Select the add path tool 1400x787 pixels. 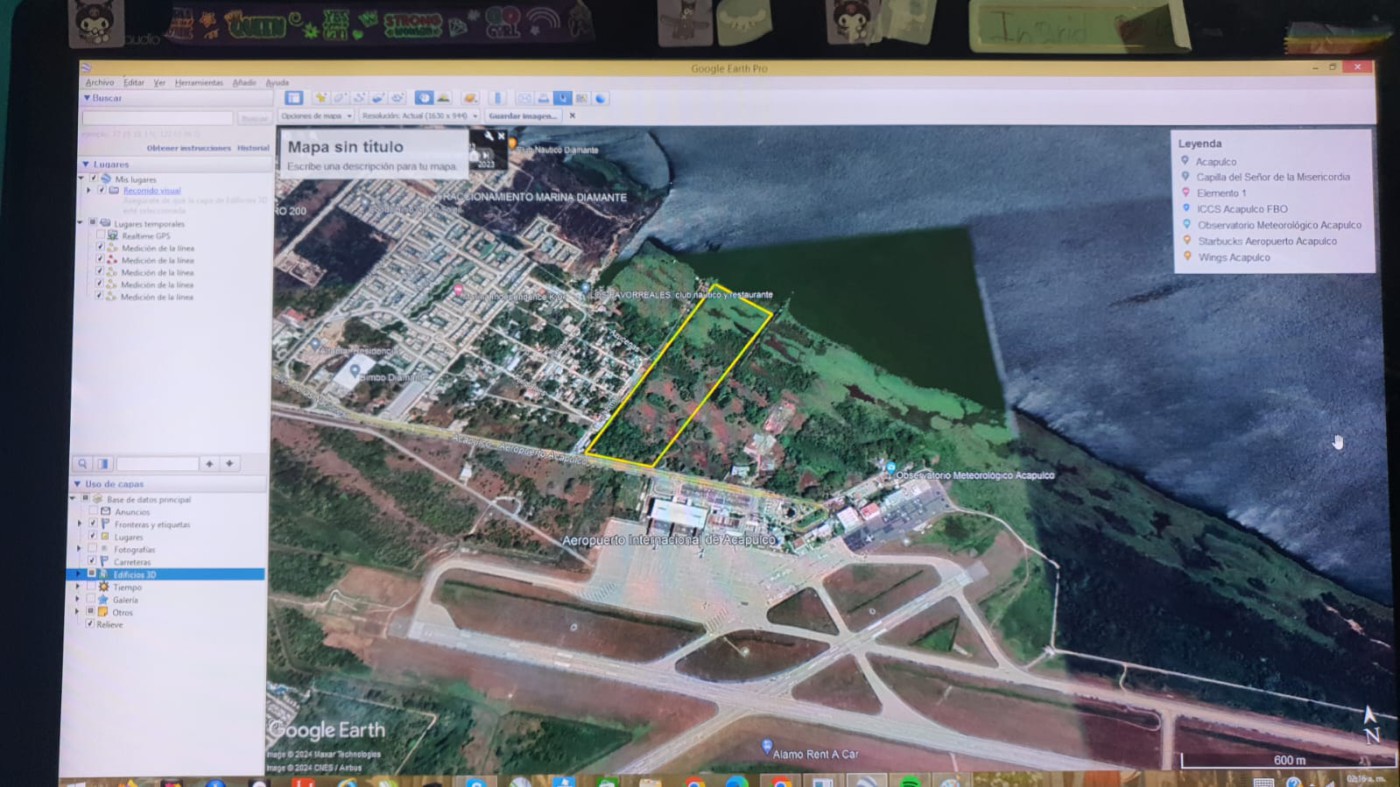point(359,98)
